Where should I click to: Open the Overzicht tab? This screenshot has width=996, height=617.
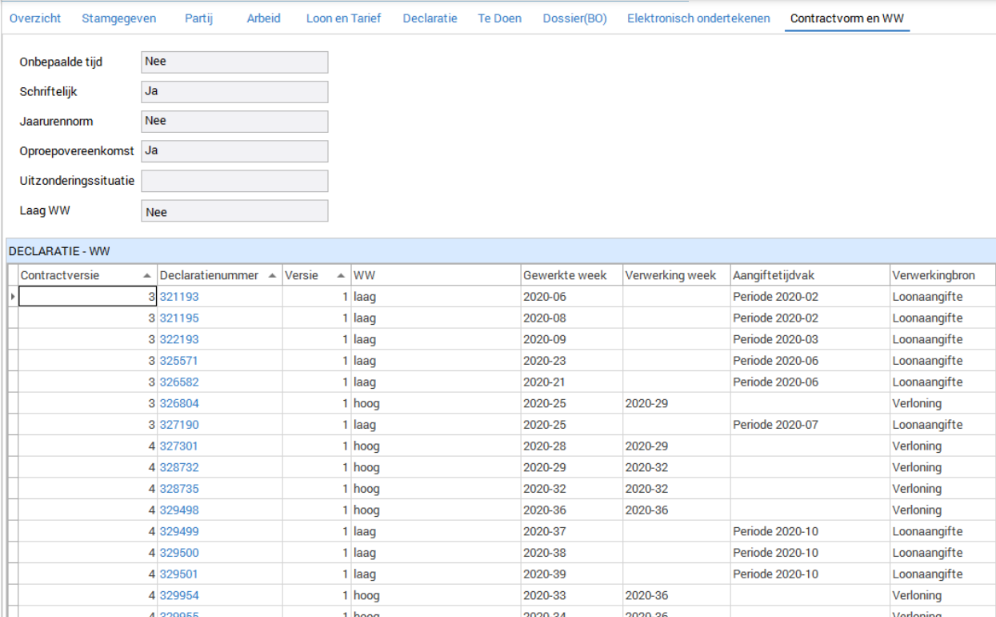[35, 18]
